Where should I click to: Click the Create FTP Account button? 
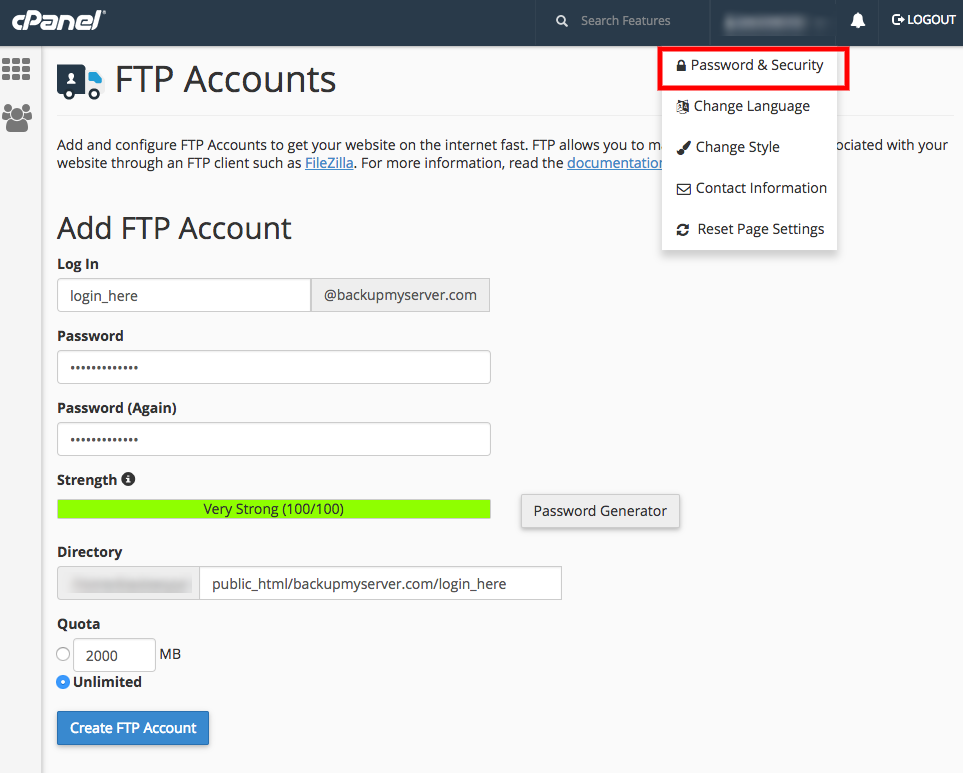132,728
